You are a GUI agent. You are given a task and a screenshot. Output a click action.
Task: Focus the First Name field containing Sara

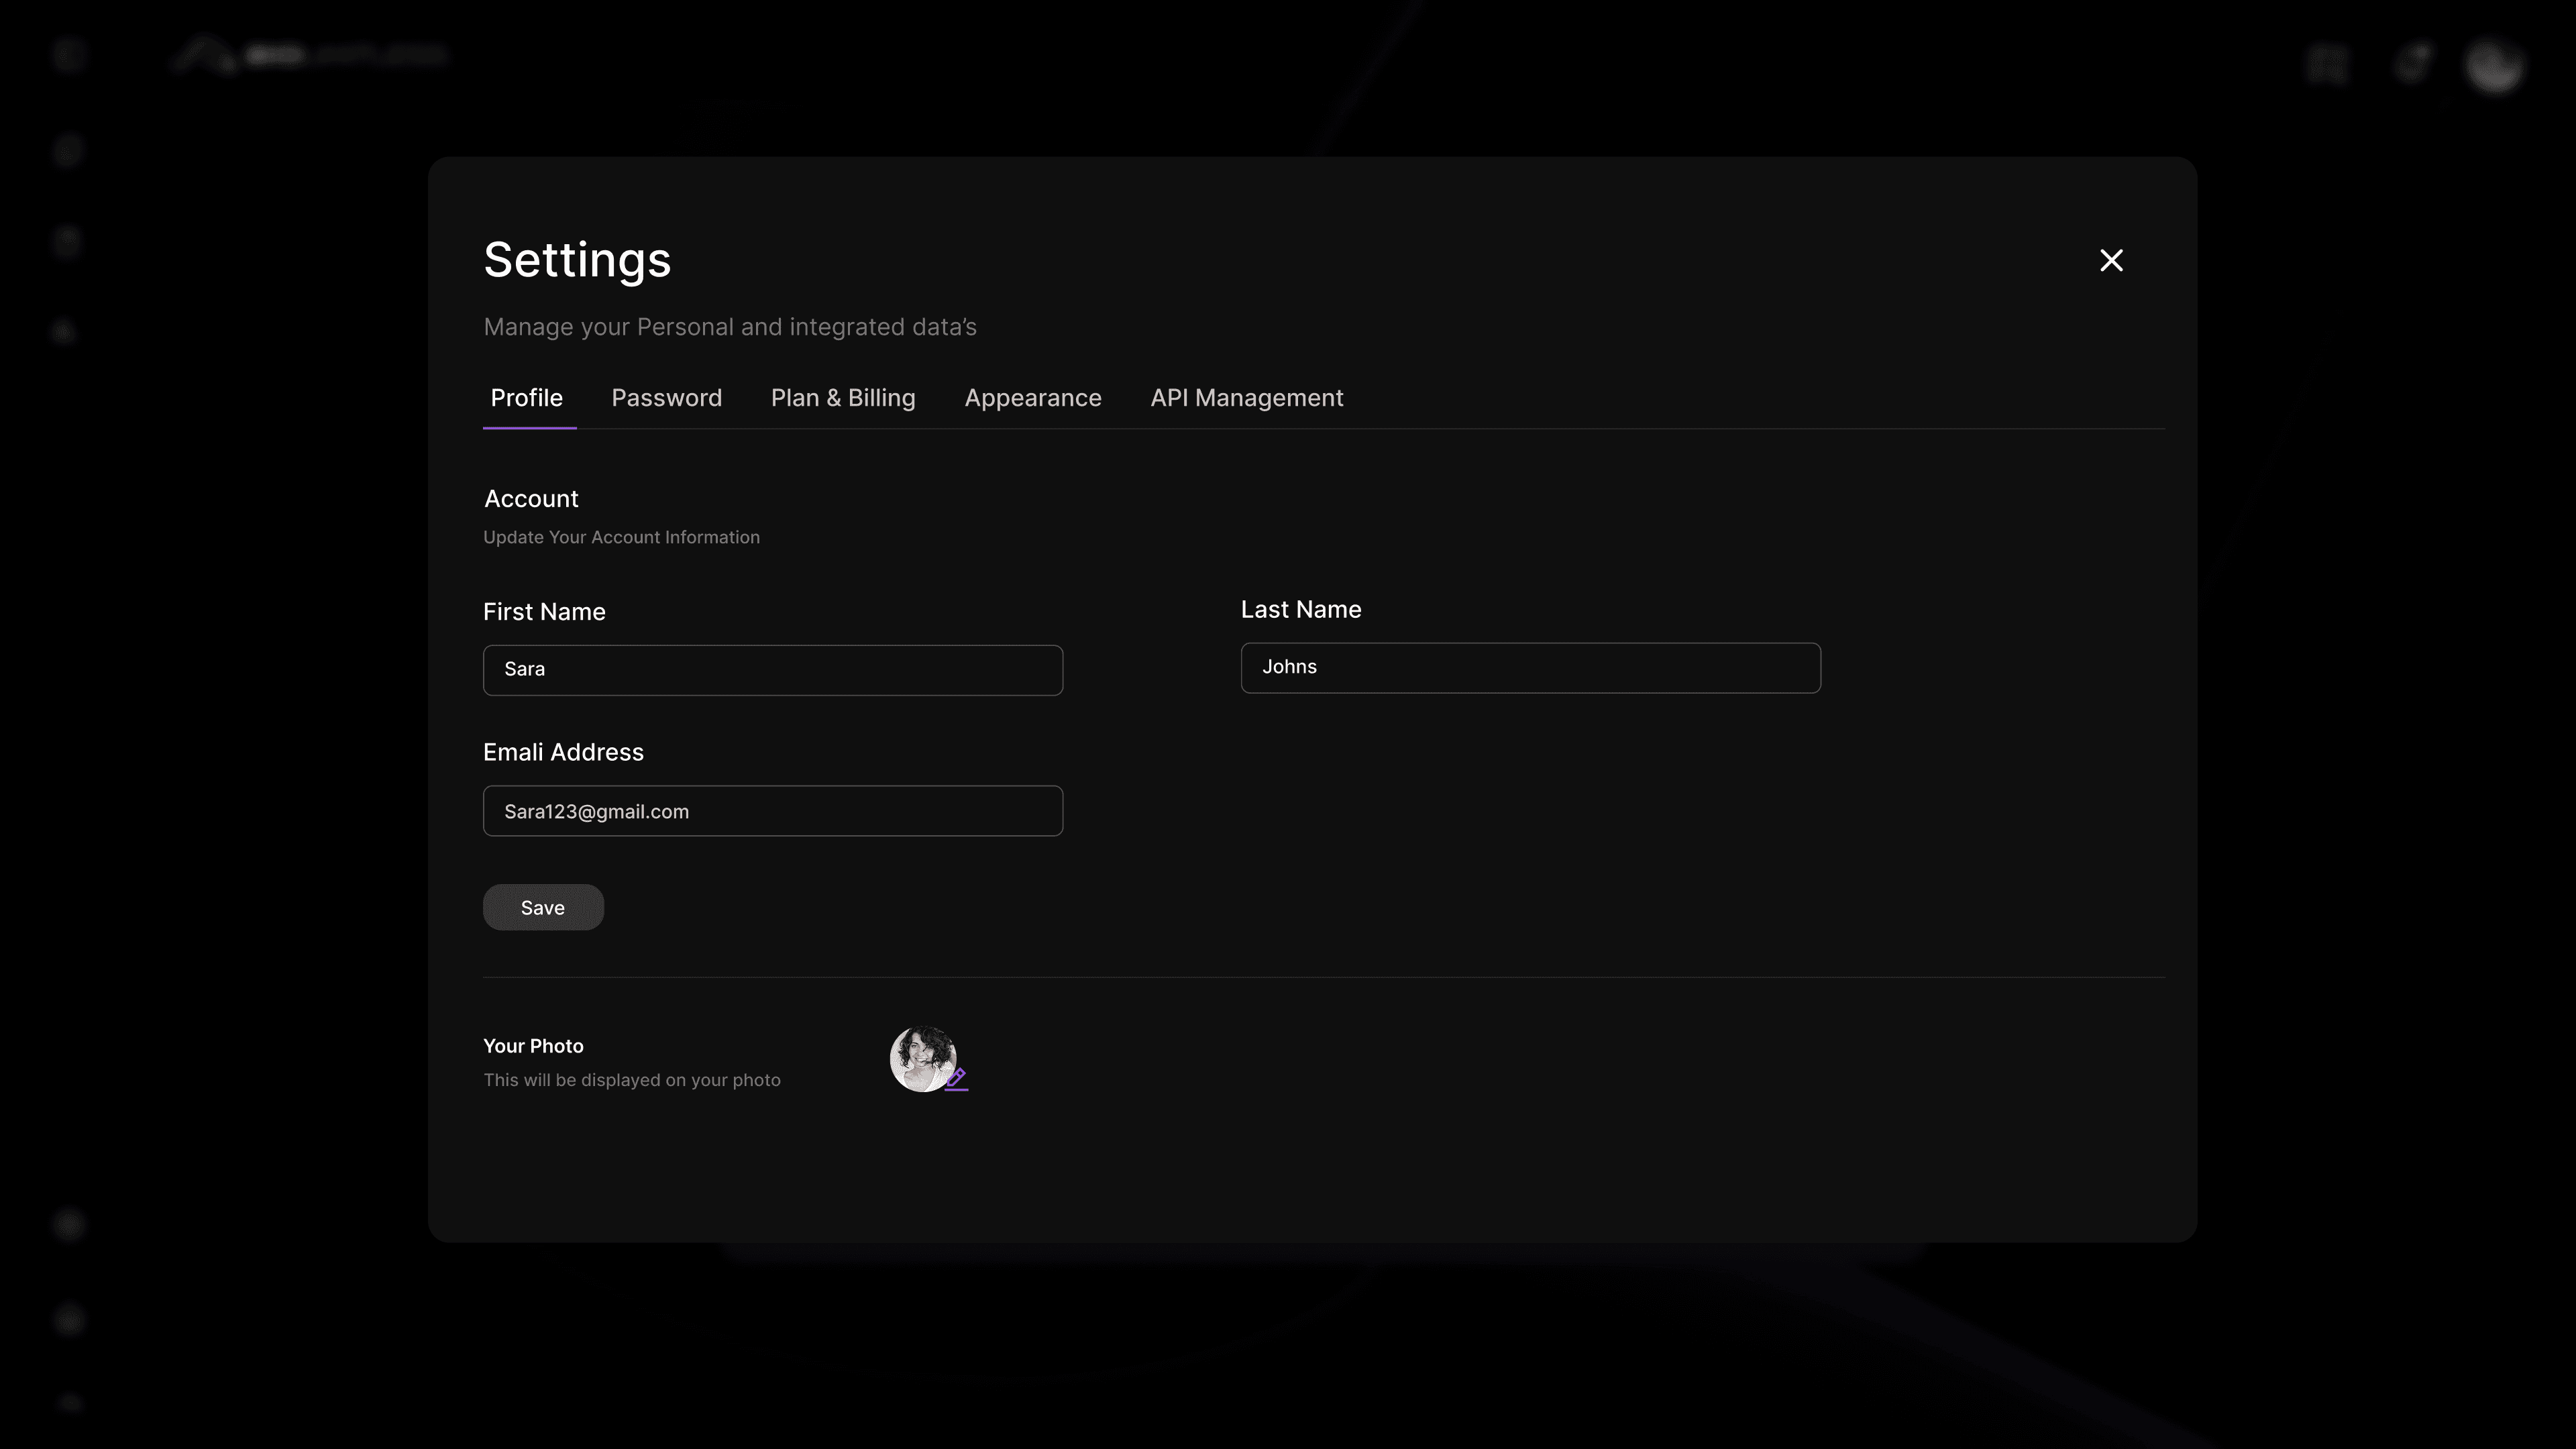(772, 670)
